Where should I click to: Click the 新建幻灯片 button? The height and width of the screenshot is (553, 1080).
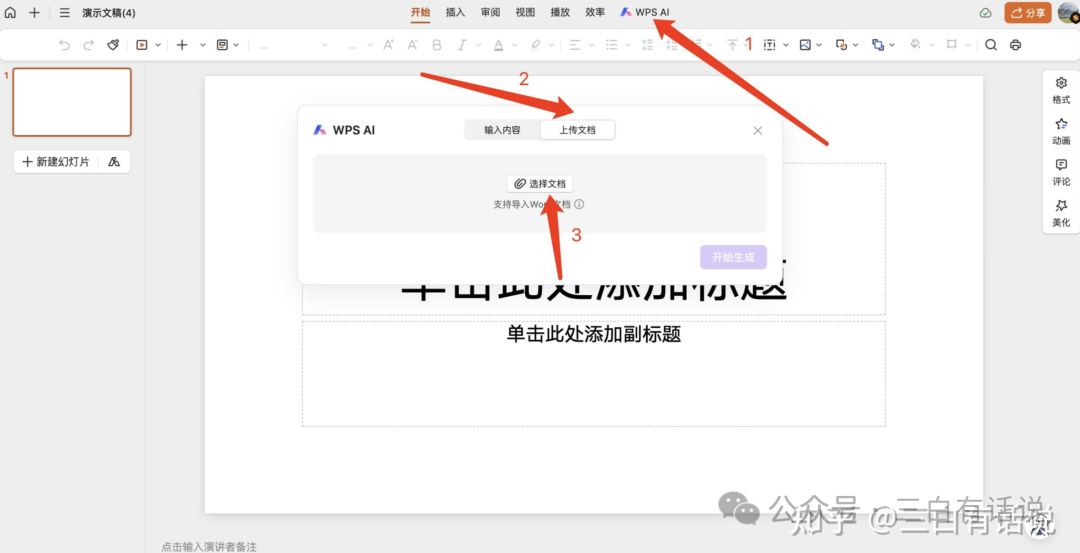[56, 162]
